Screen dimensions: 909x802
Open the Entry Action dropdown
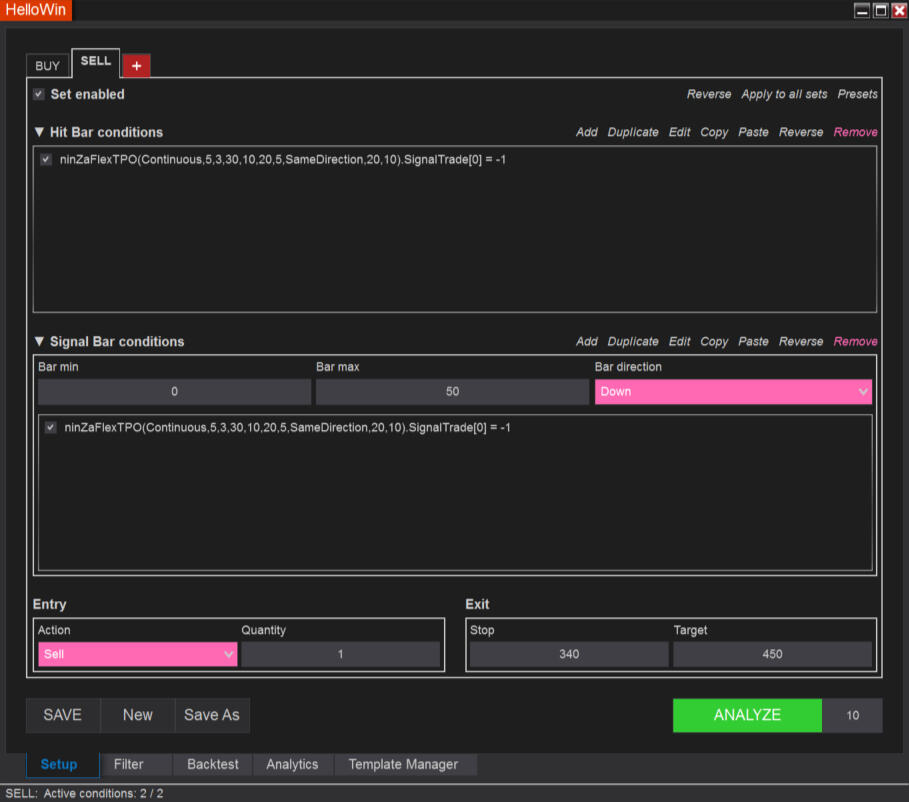(x=137, y=654)
